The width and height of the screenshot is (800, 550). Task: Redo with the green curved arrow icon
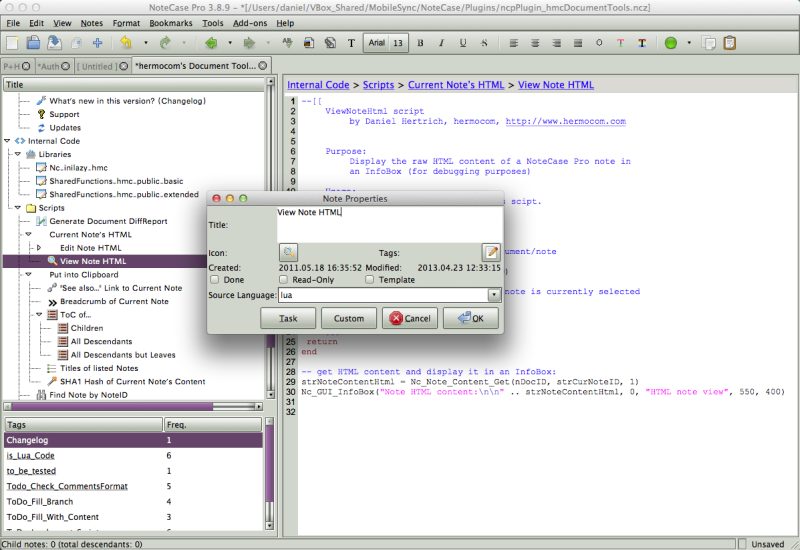165,43
